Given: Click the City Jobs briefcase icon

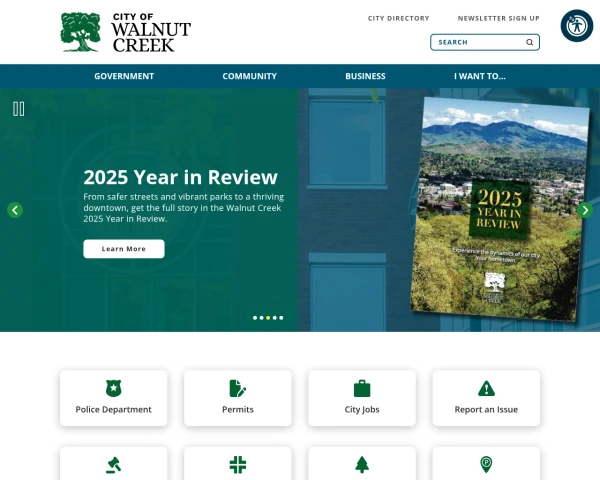Looking at the screenshot, I should [362, 389].
